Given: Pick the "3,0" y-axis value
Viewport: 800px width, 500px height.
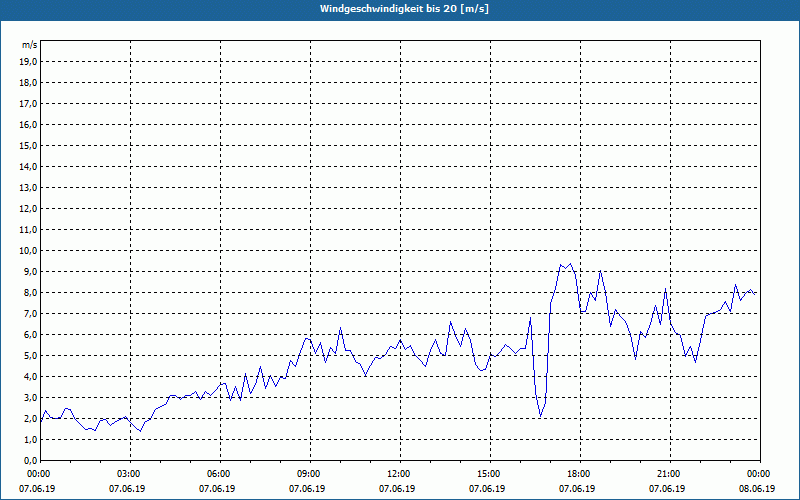Looking at the screenshot, I should point(30,397).
